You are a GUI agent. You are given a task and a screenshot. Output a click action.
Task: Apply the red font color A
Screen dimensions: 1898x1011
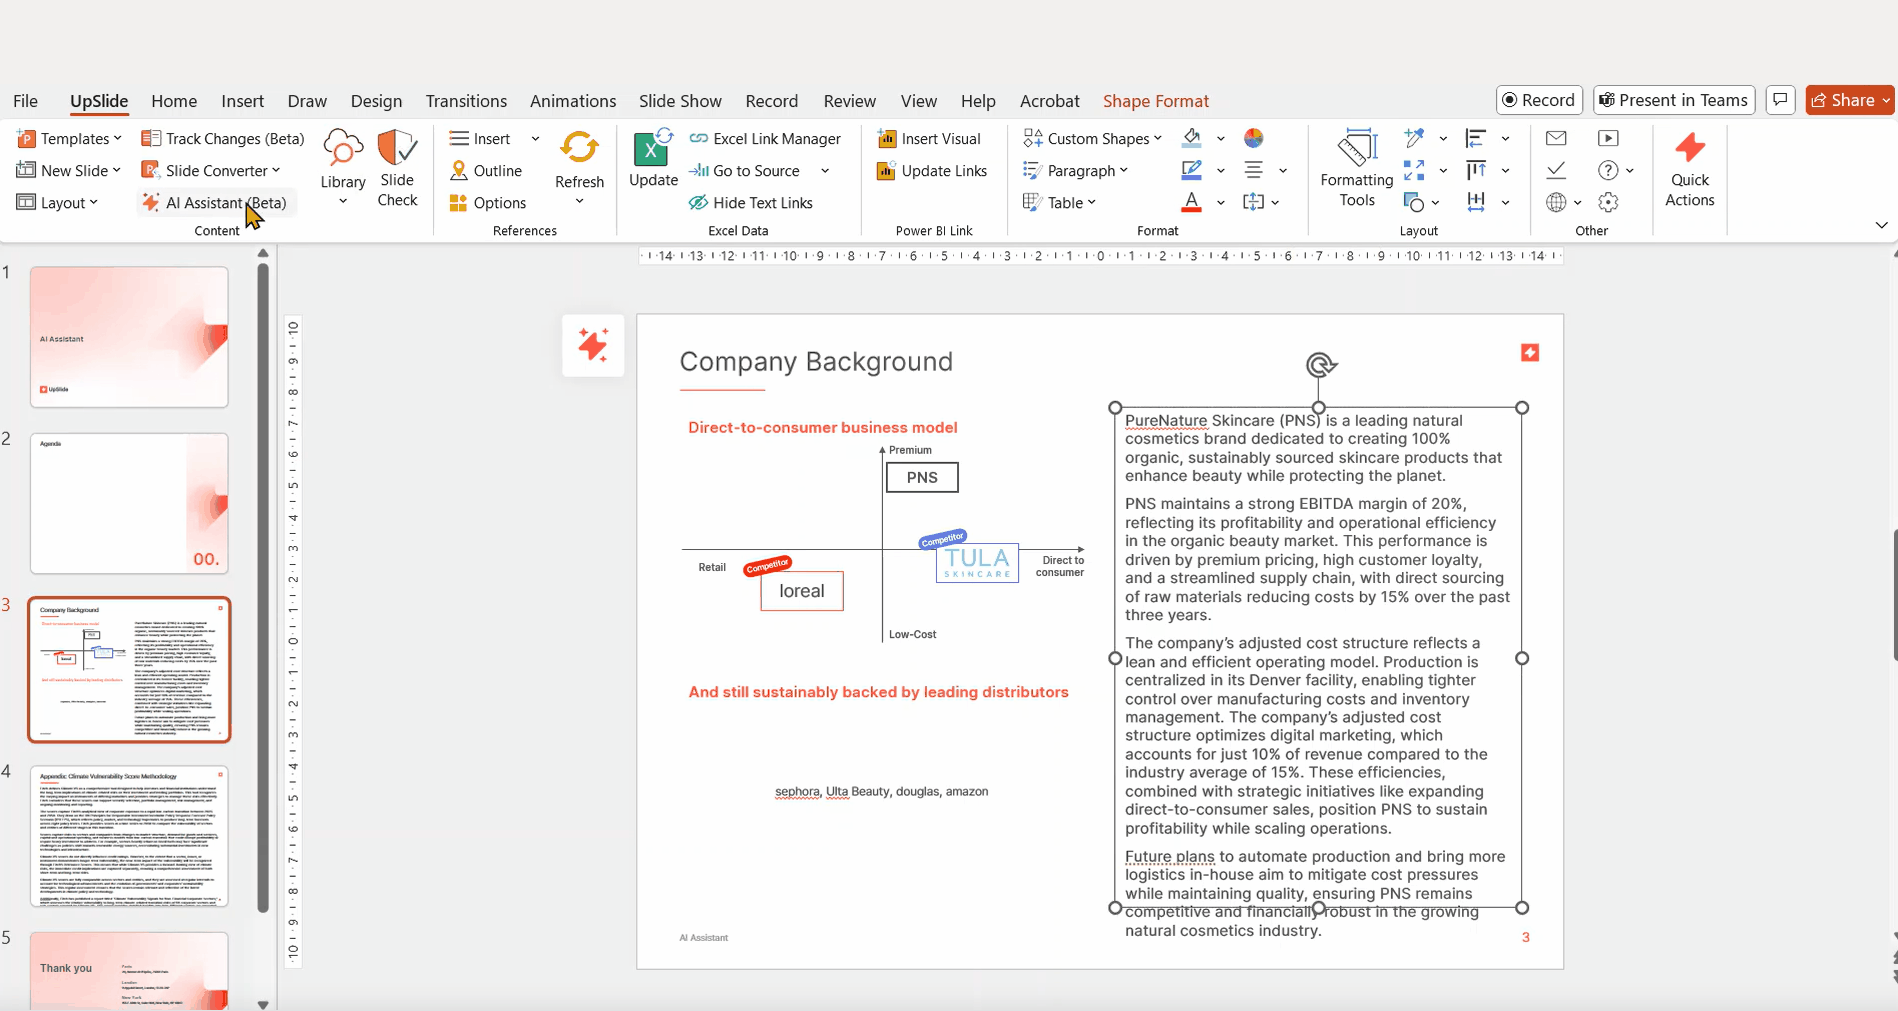coord(1191,202)
